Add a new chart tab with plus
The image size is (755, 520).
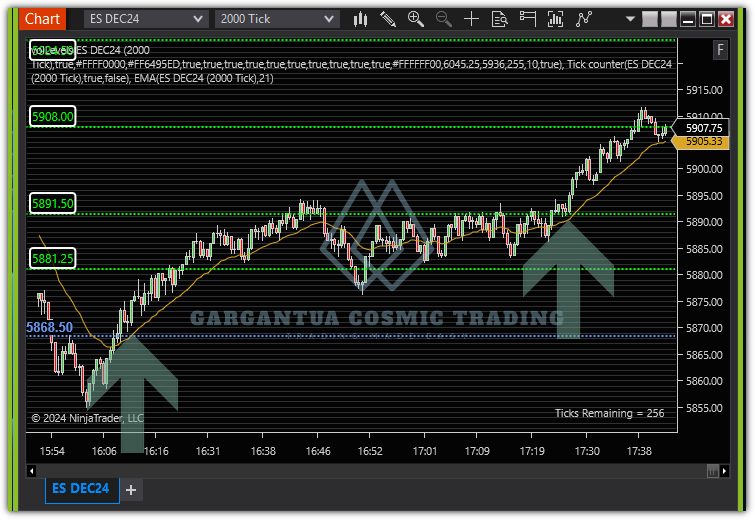[131, 490]
